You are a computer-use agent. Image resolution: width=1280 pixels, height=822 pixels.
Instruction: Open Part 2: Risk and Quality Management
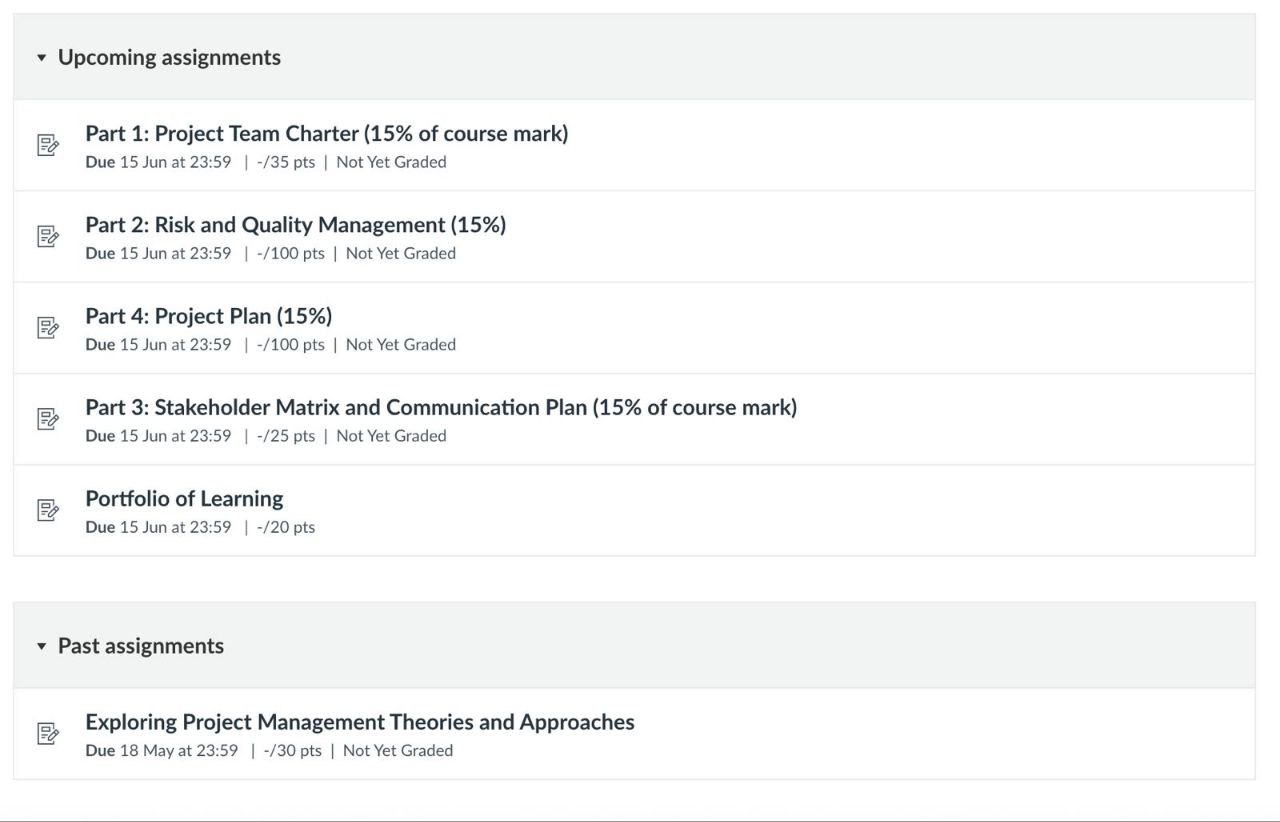[x=296, y=224]
